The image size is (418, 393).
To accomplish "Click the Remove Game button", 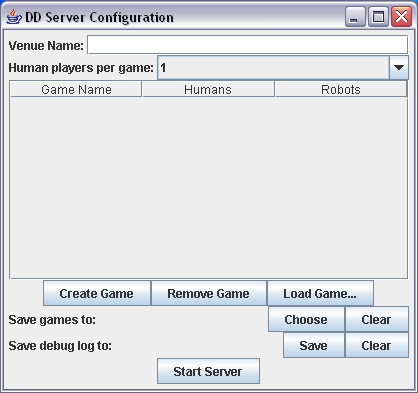I will tap(209, 293).
